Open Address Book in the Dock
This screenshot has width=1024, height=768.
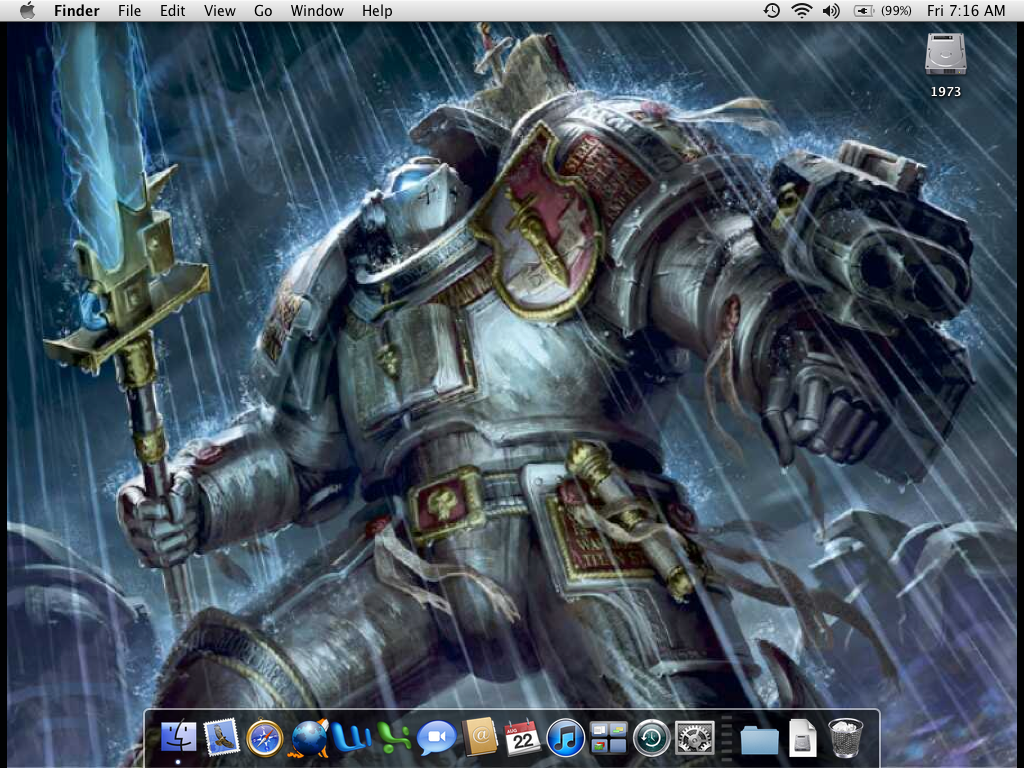[479, 738]
